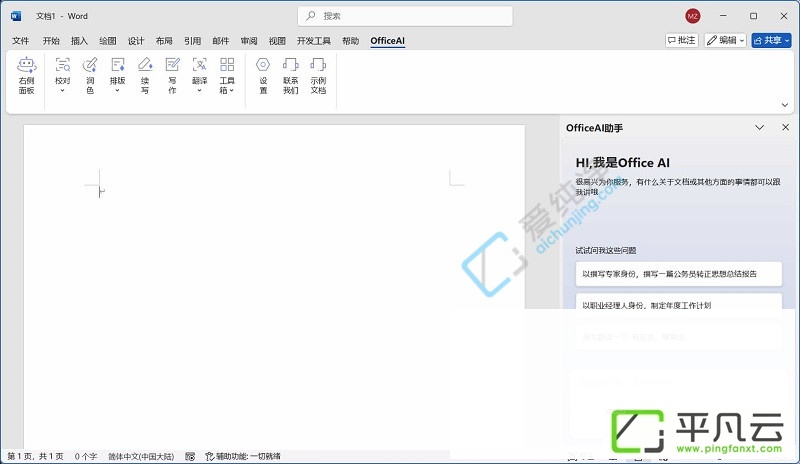800x464 pixels.
Task: Open the 右侧面板 side panel button
Action: pos(26,76)
